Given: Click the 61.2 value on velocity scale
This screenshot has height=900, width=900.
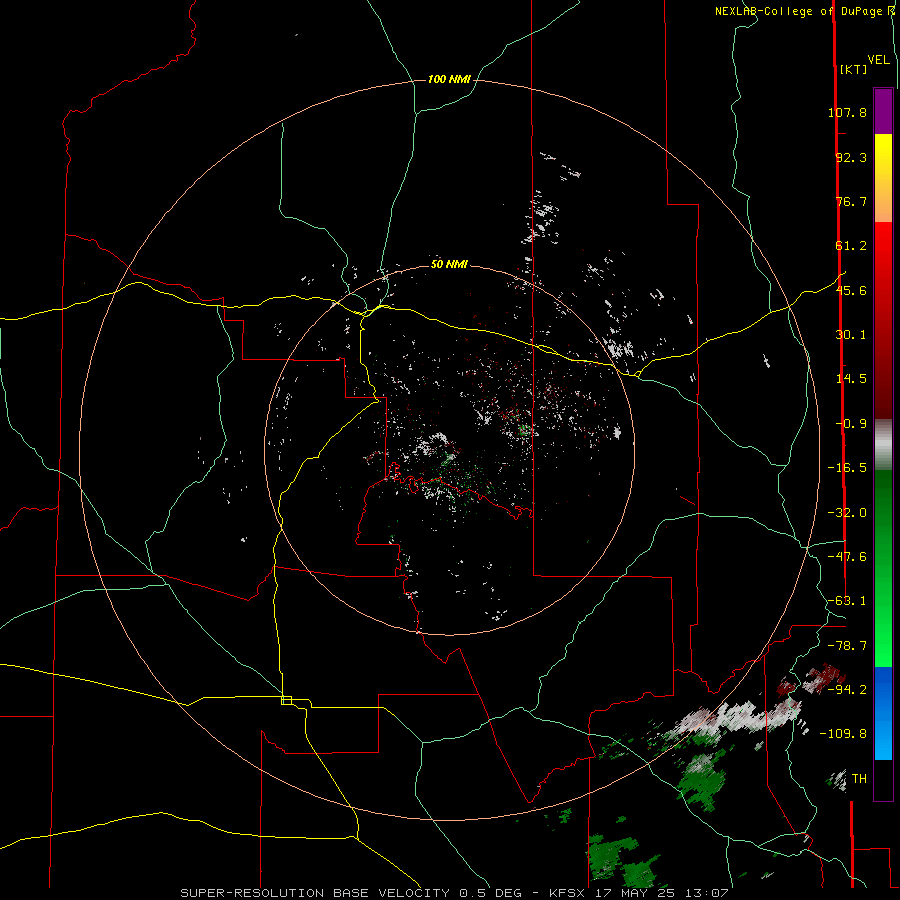Looking at the screenshot, I should tap(851, 246).
